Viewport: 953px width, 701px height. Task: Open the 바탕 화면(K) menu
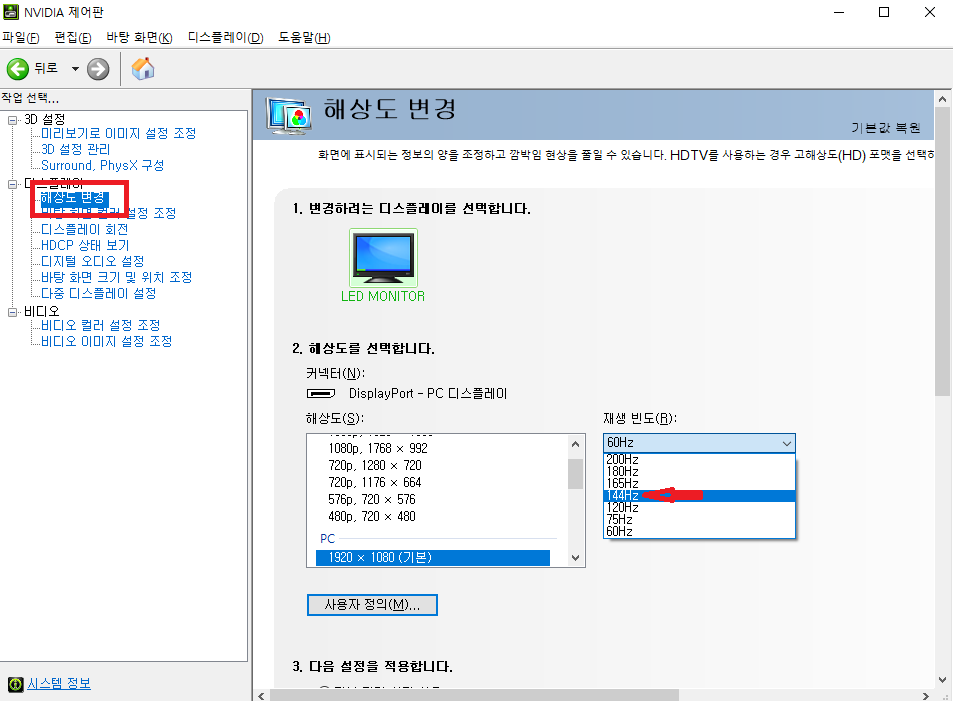(139, 38)
